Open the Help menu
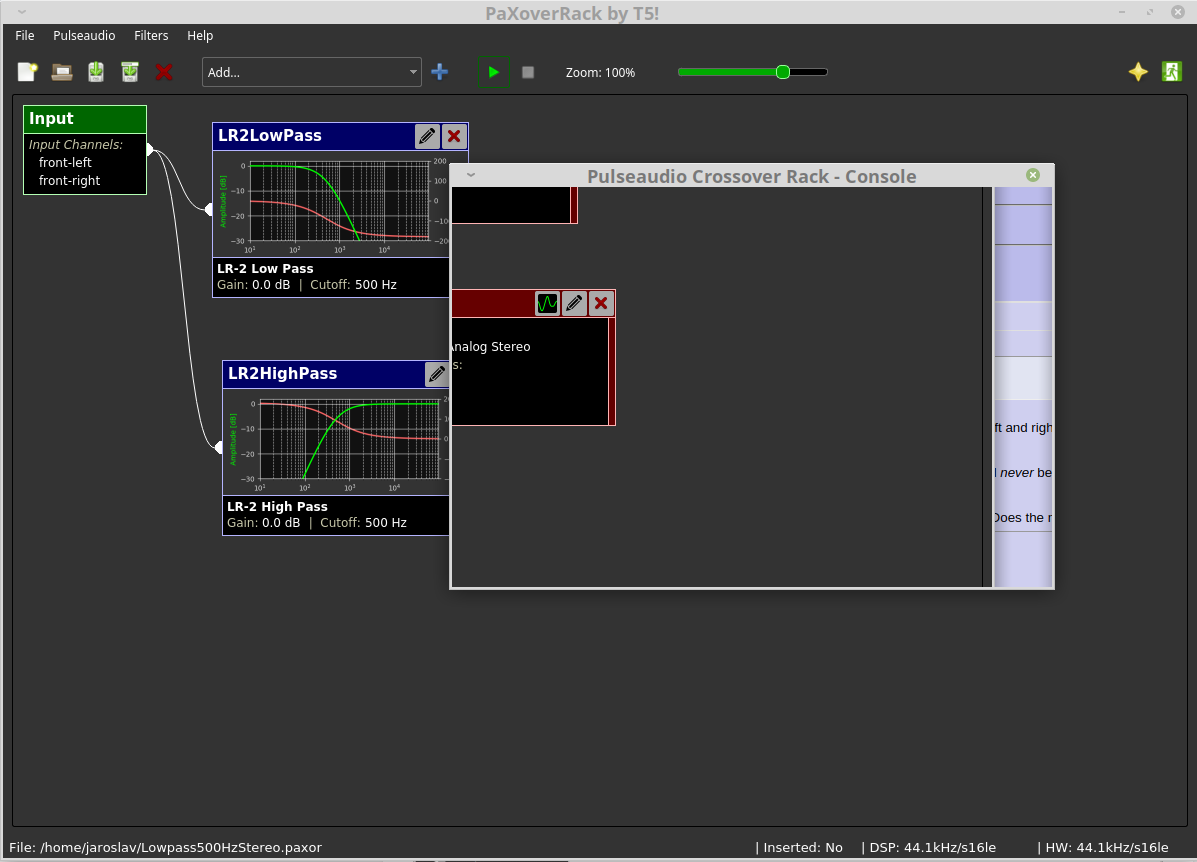This screenshot has width=1197, height=862. click(200, 36)
